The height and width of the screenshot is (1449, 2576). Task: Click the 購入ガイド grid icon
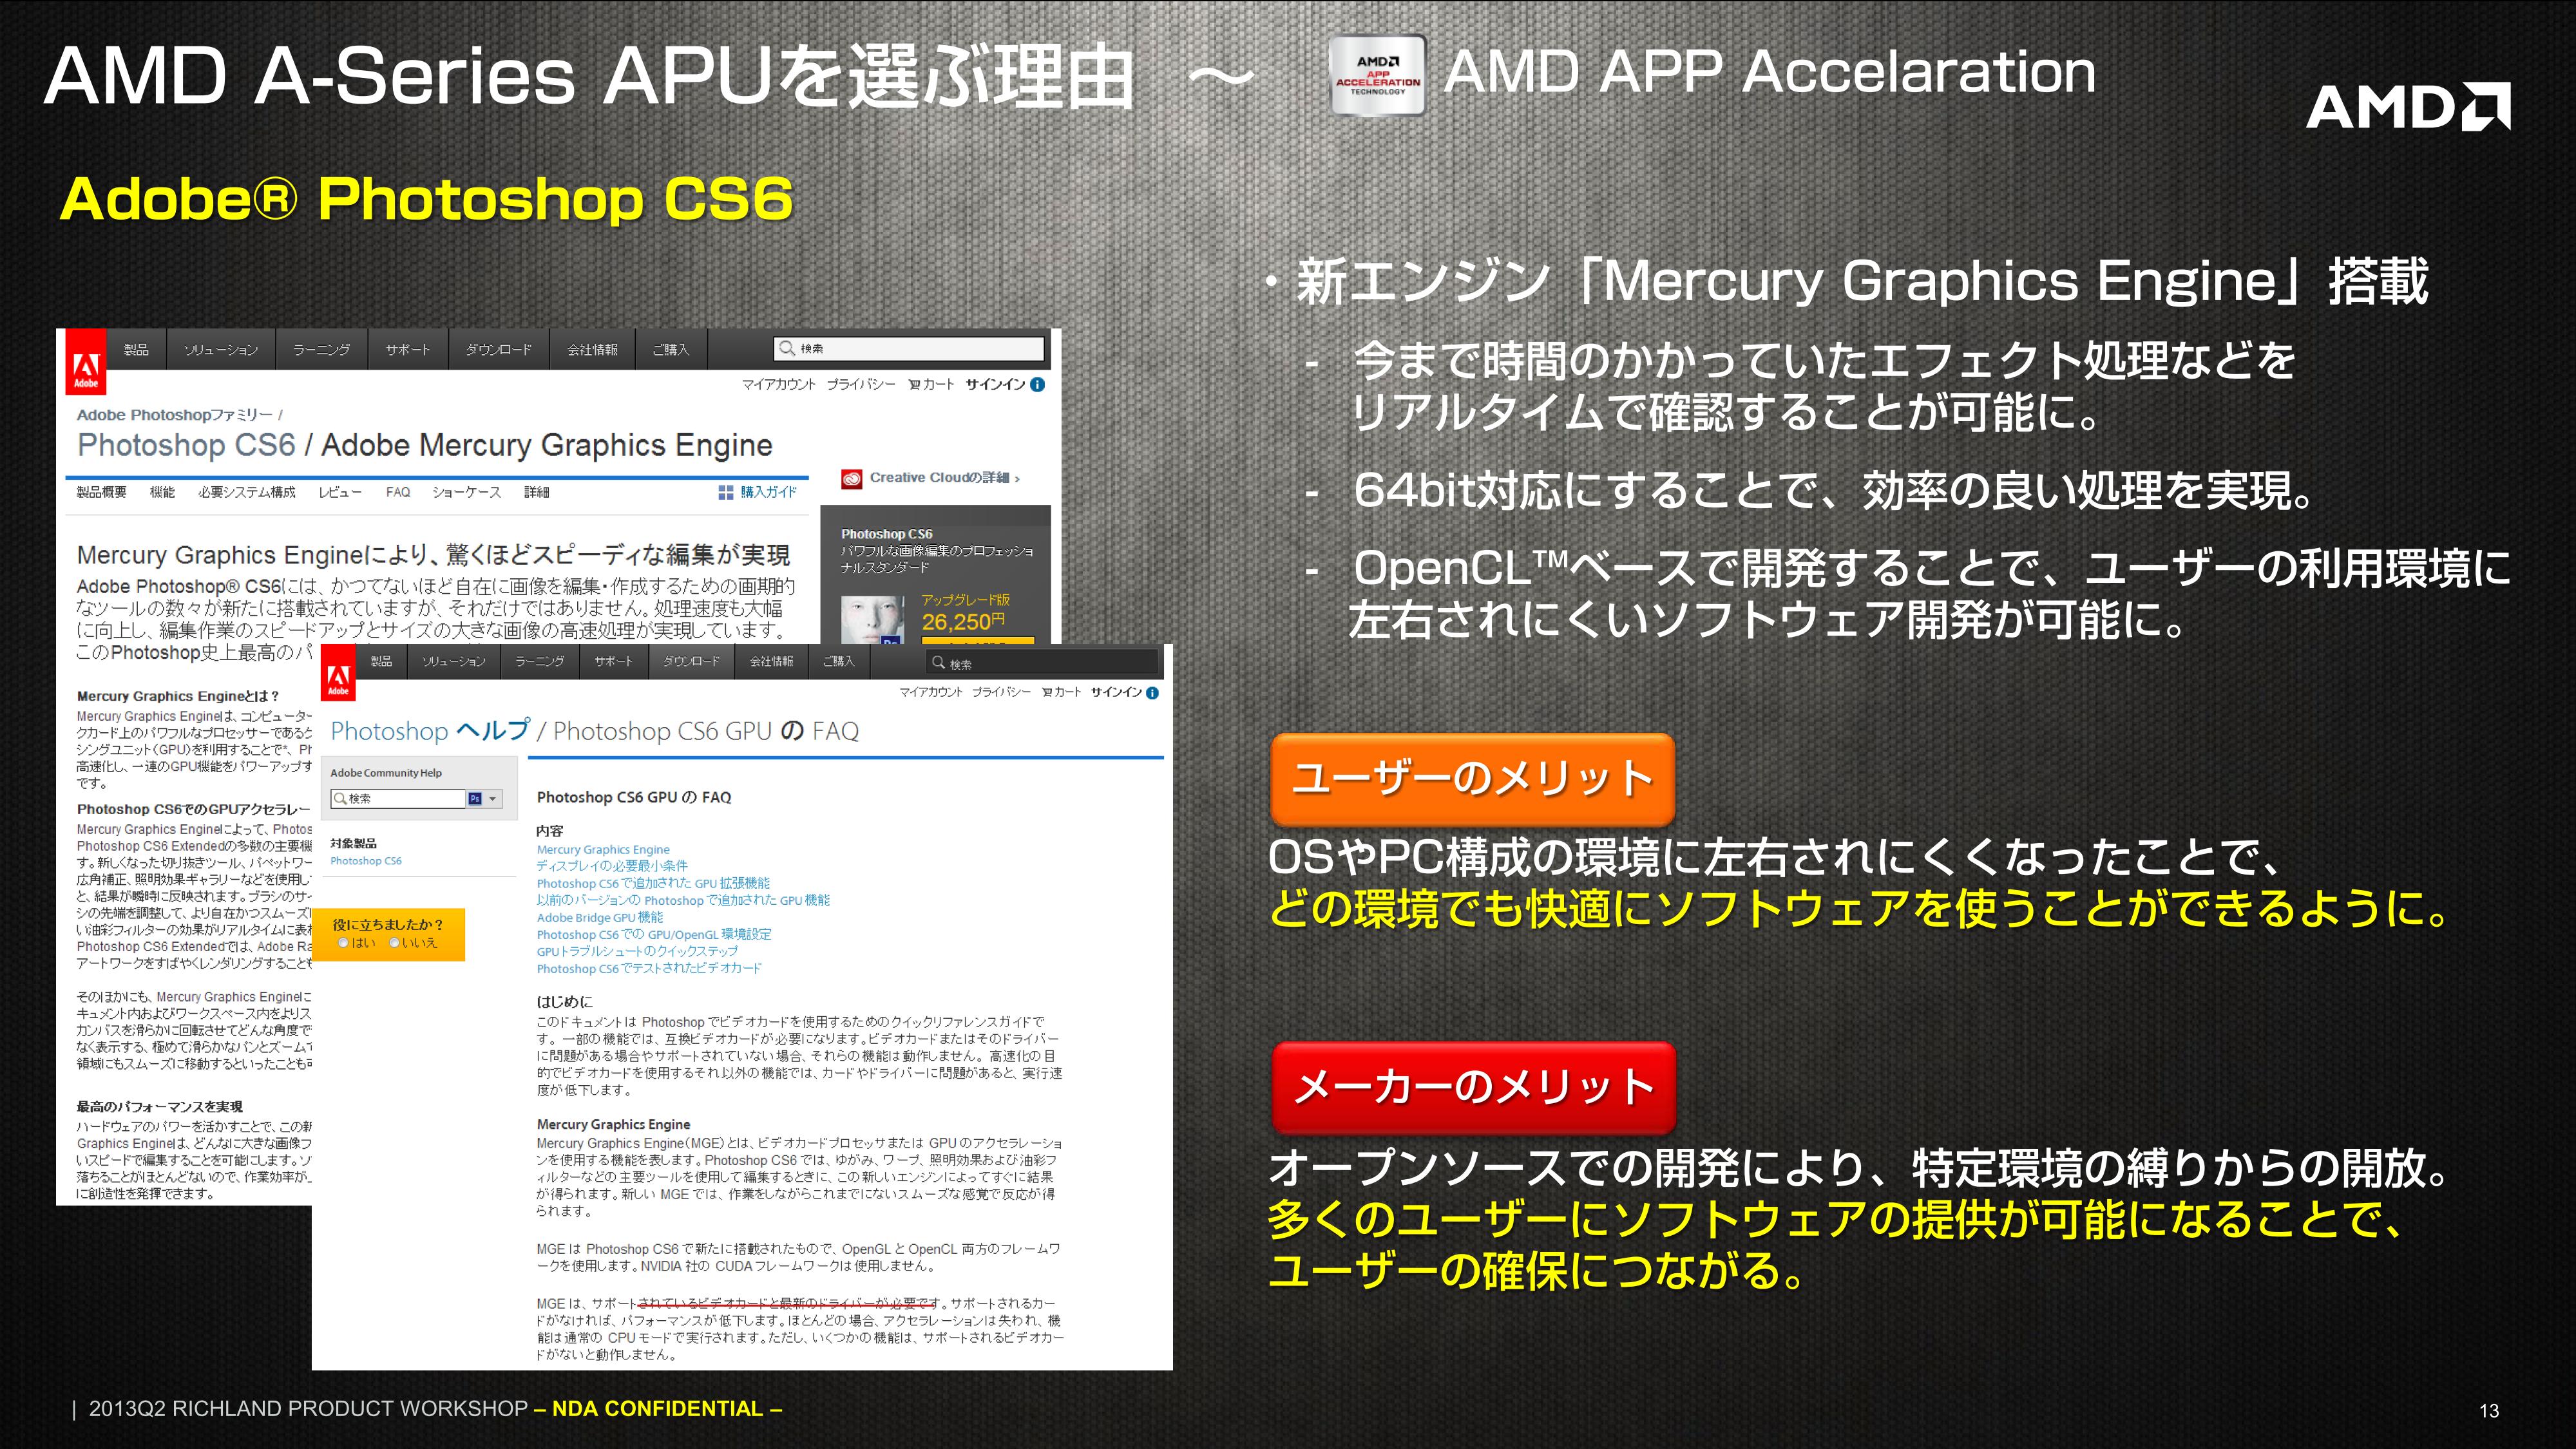[725, 492]
